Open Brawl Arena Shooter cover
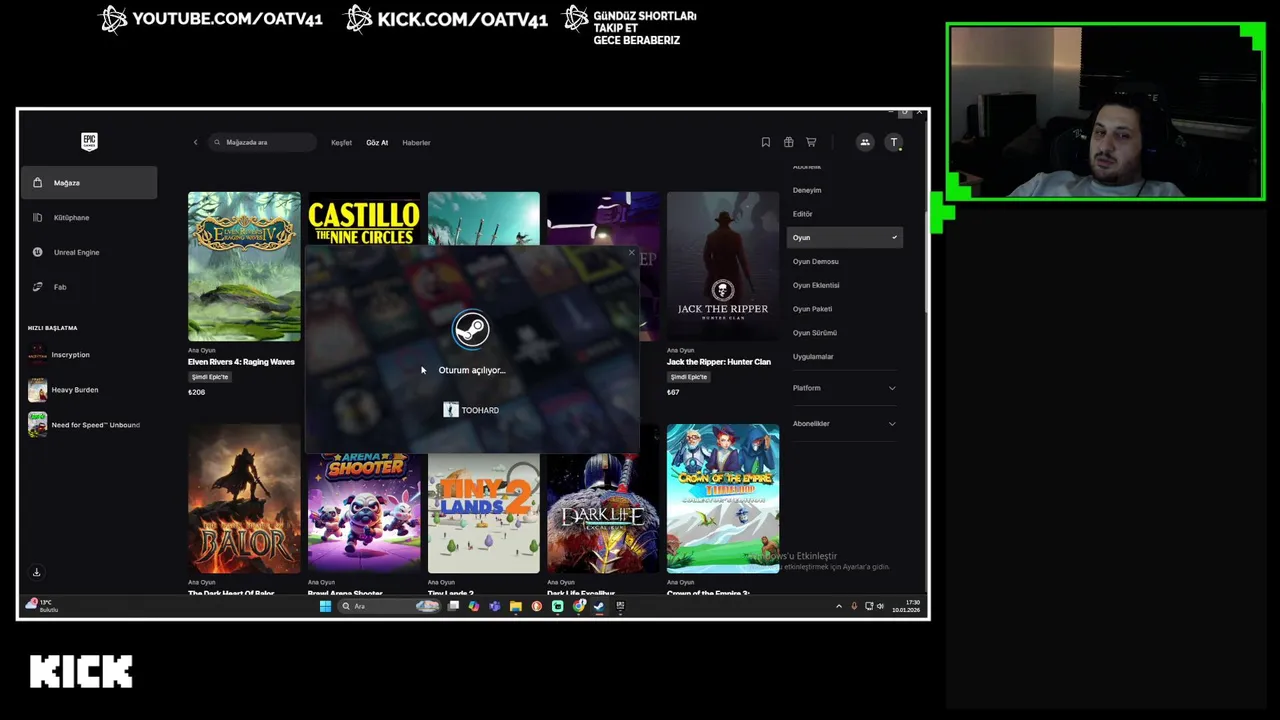Screen dimensions: 1280x720 point(364,513)
